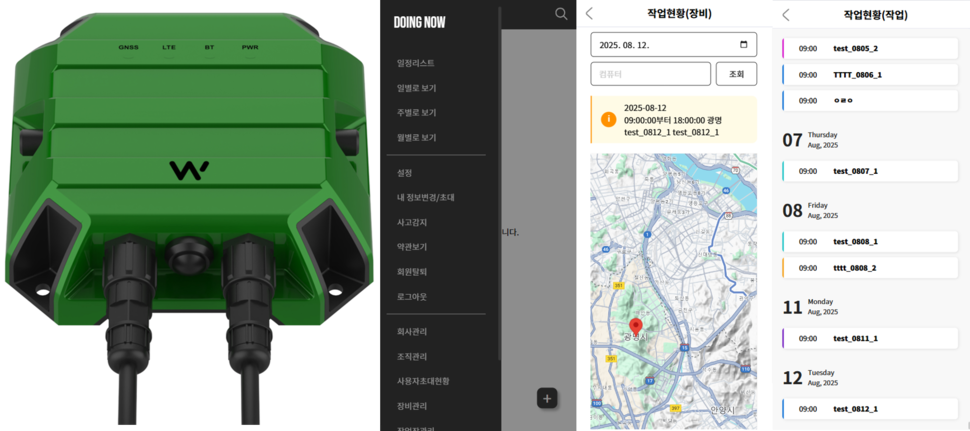970x431 pixels.
Task: Select 월별로 보기 in side menu
Action: 416,137
